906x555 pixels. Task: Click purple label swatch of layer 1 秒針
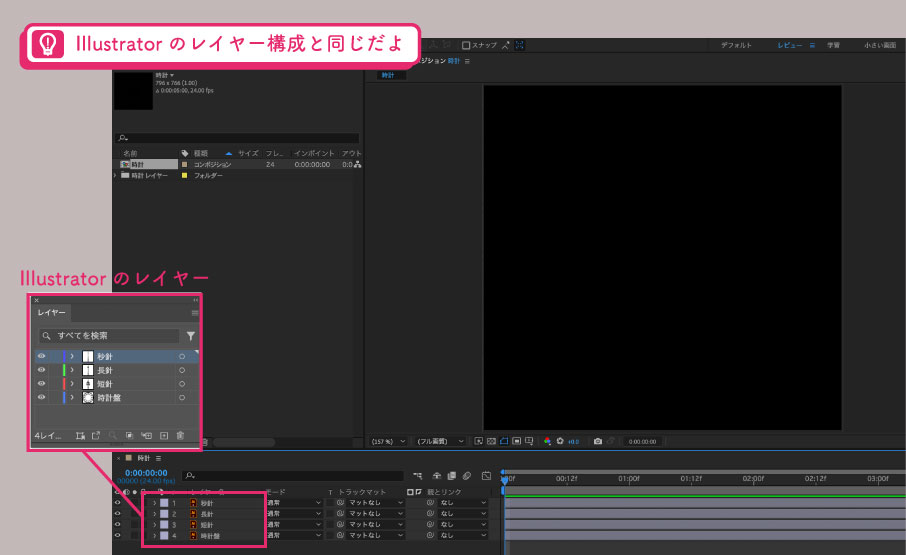point(165,503)
